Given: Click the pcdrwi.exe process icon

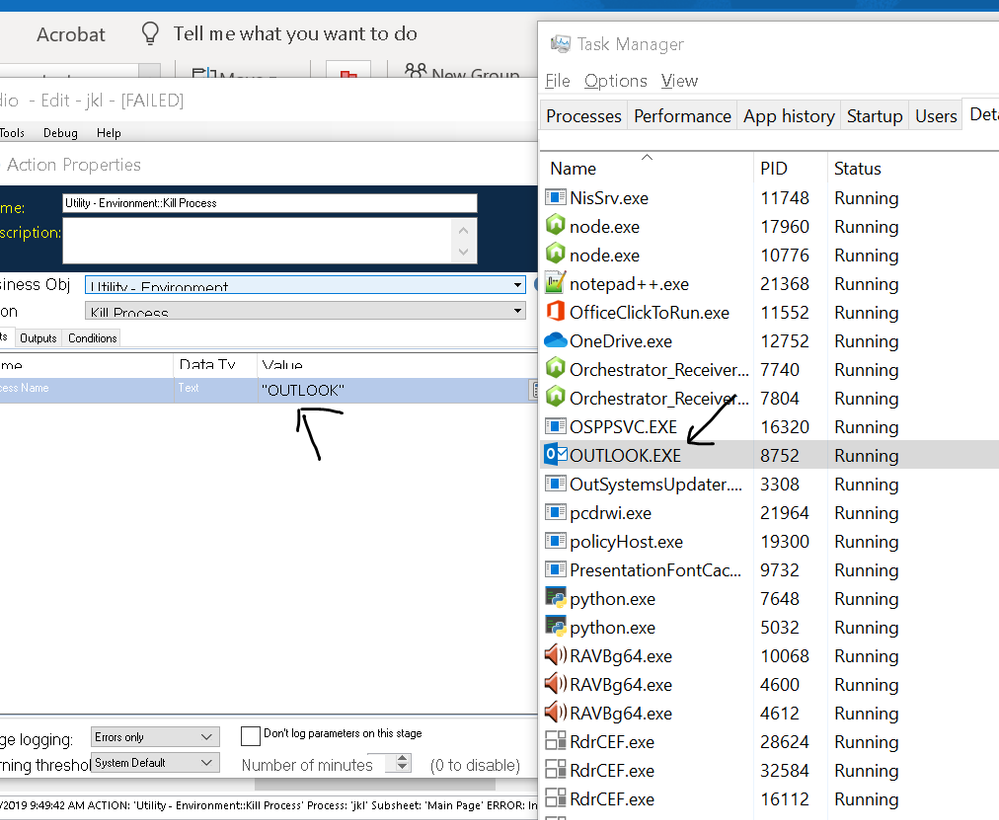Looking at the screenshot, I should pyautogui.click(x=556, y=512).
